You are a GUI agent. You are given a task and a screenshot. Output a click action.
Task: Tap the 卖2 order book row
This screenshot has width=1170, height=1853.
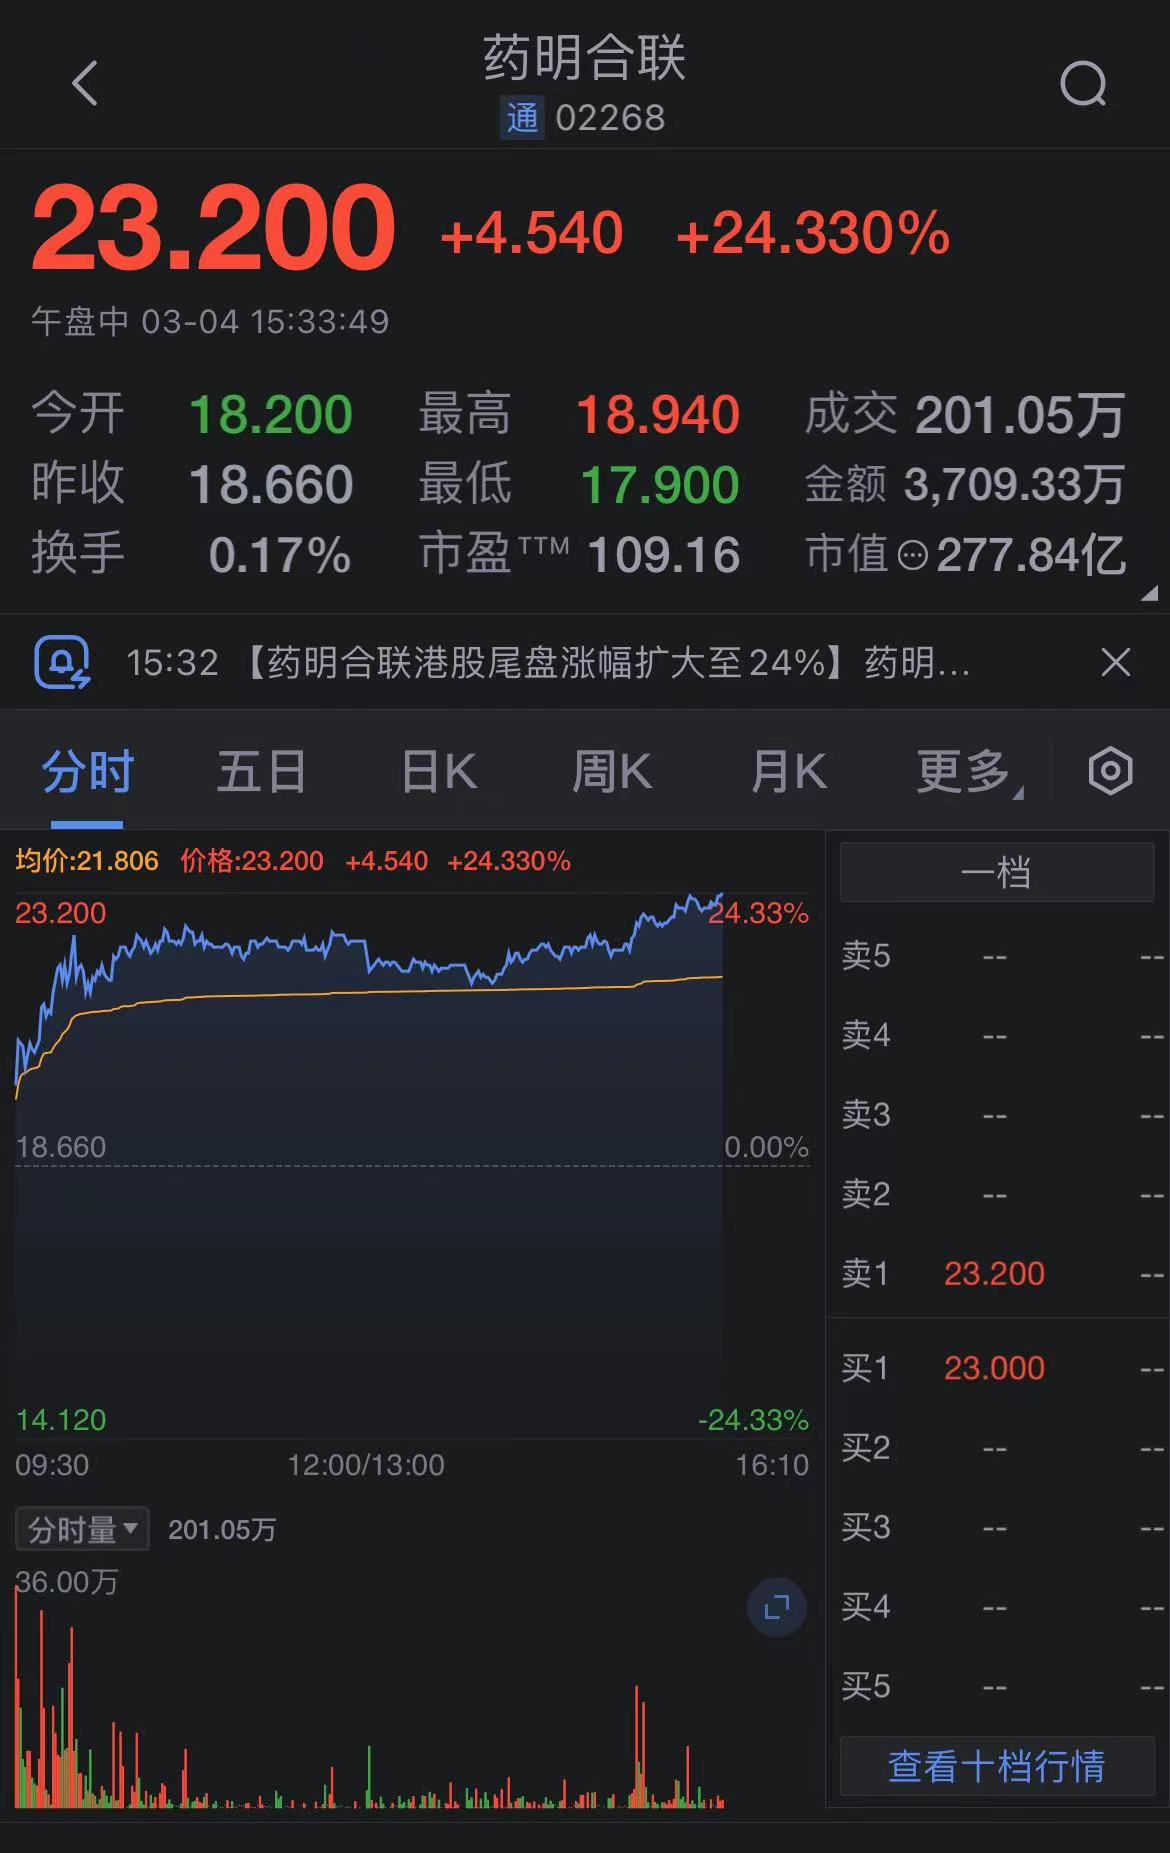tap(997, 1194)
